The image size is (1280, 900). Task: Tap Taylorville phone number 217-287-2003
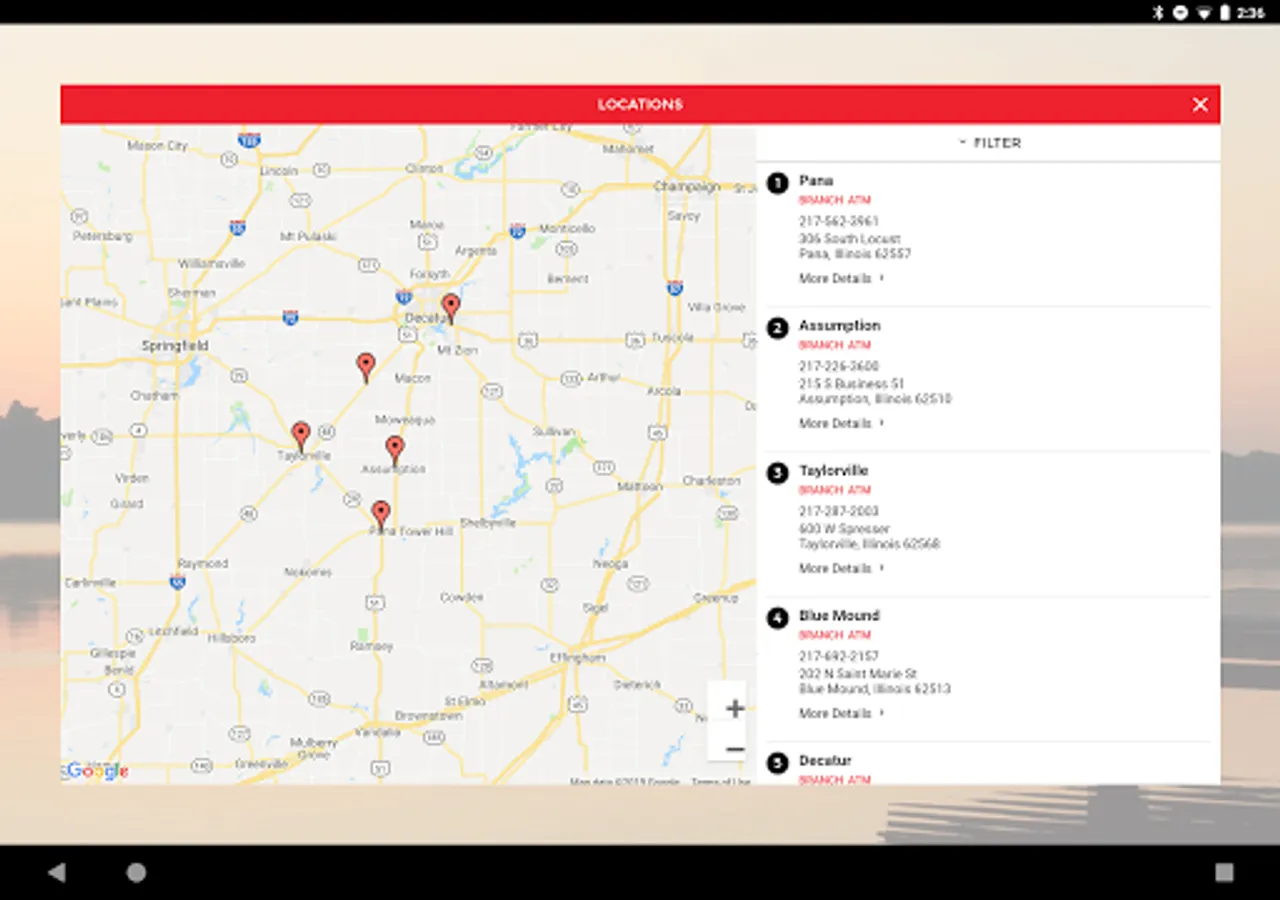[838, 511]
